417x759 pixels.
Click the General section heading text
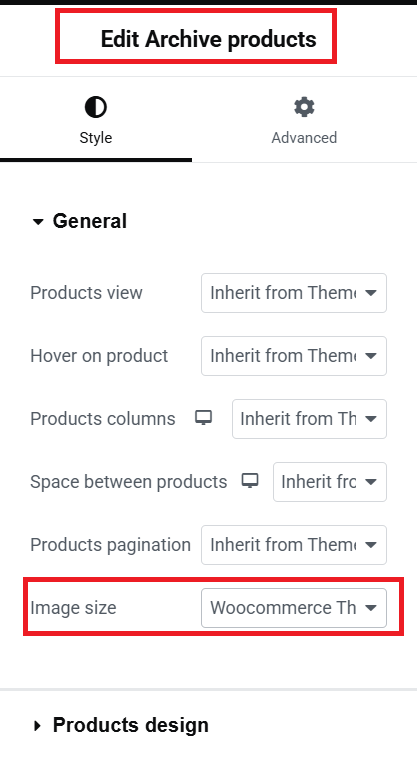[x=90, y=221]
